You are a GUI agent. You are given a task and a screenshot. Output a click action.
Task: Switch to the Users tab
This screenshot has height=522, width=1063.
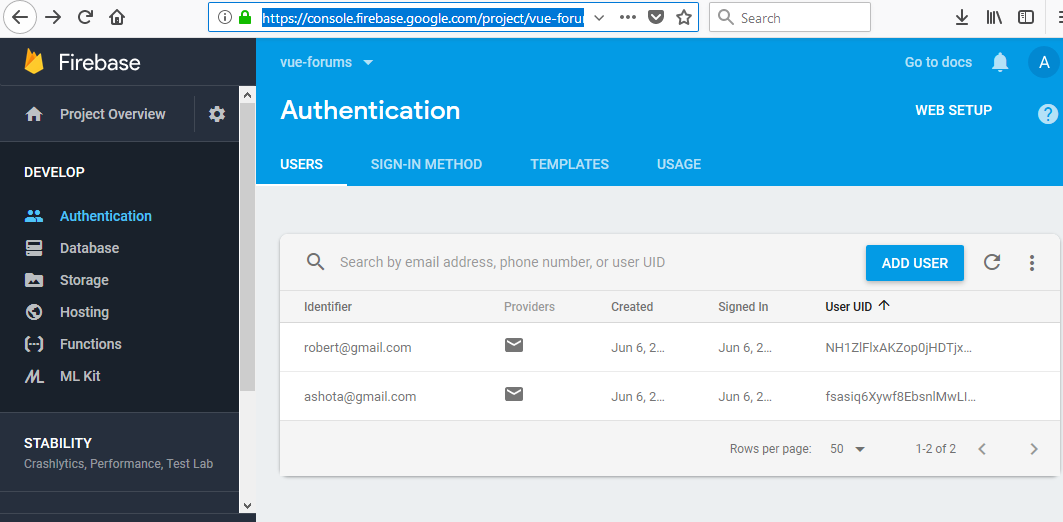tap(302, 164)
